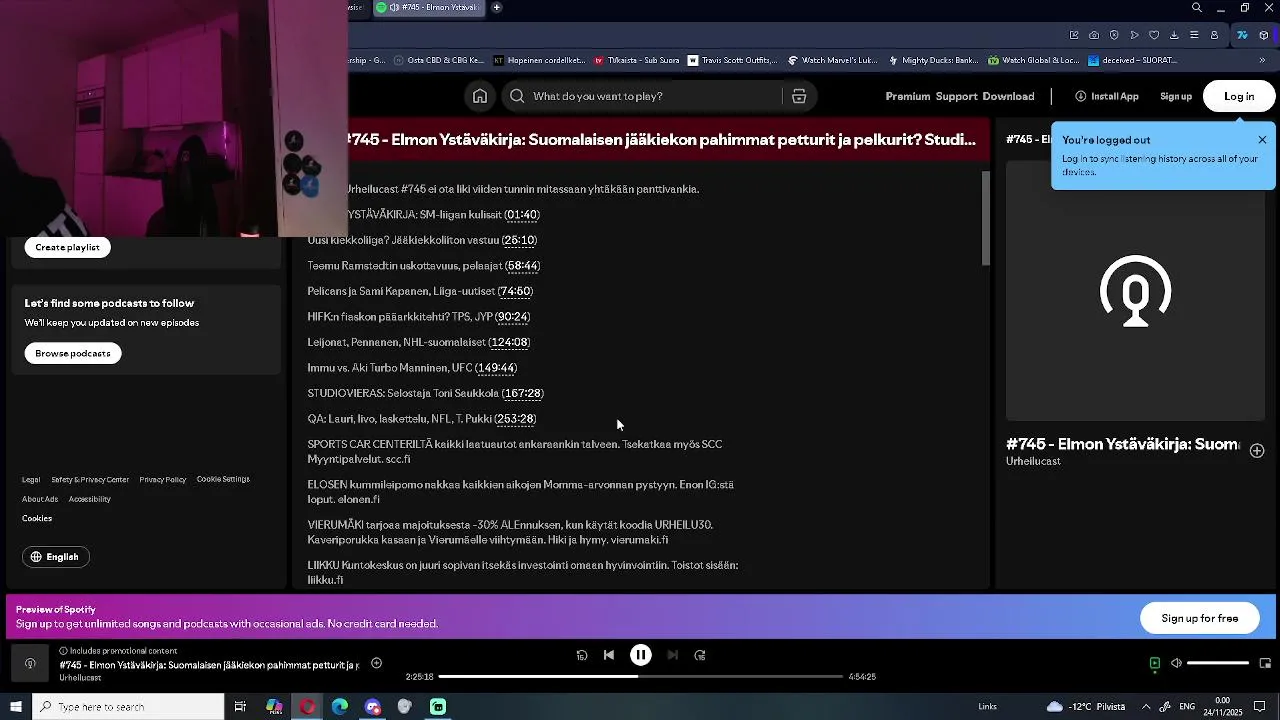Open the Download link
Screen dimensions: 1280x720
click(1008, 96)
